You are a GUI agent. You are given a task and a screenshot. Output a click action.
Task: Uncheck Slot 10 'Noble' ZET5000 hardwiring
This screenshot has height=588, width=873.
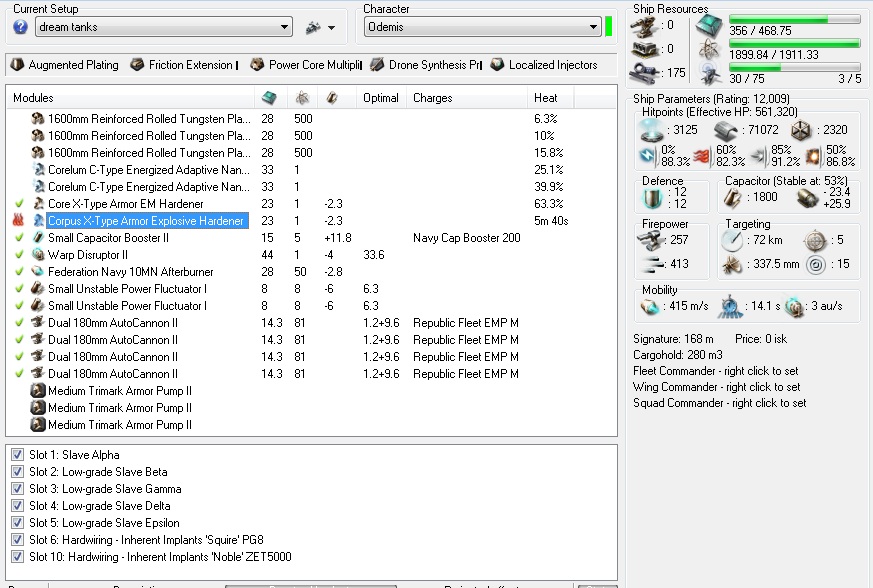pos(17,557)
